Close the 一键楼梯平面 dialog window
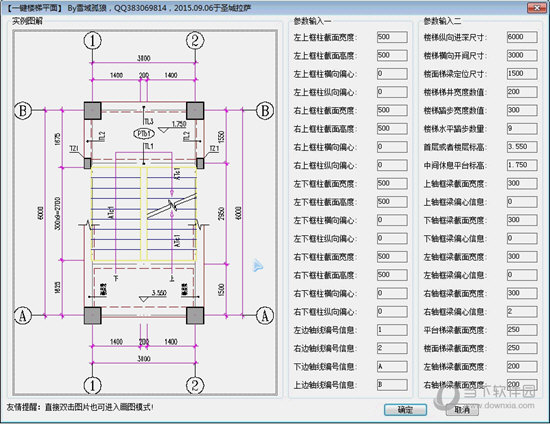The height and width of the screenshot is (424, 550). click(x=537, y=7)
